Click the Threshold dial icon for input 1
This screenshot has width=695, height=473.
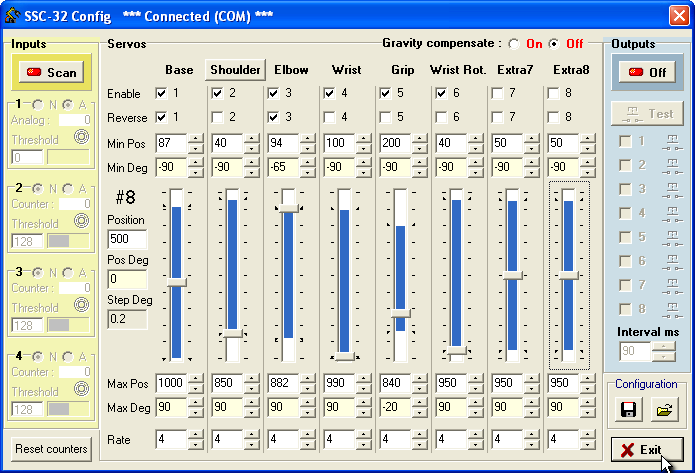click(x=82, y=137)
